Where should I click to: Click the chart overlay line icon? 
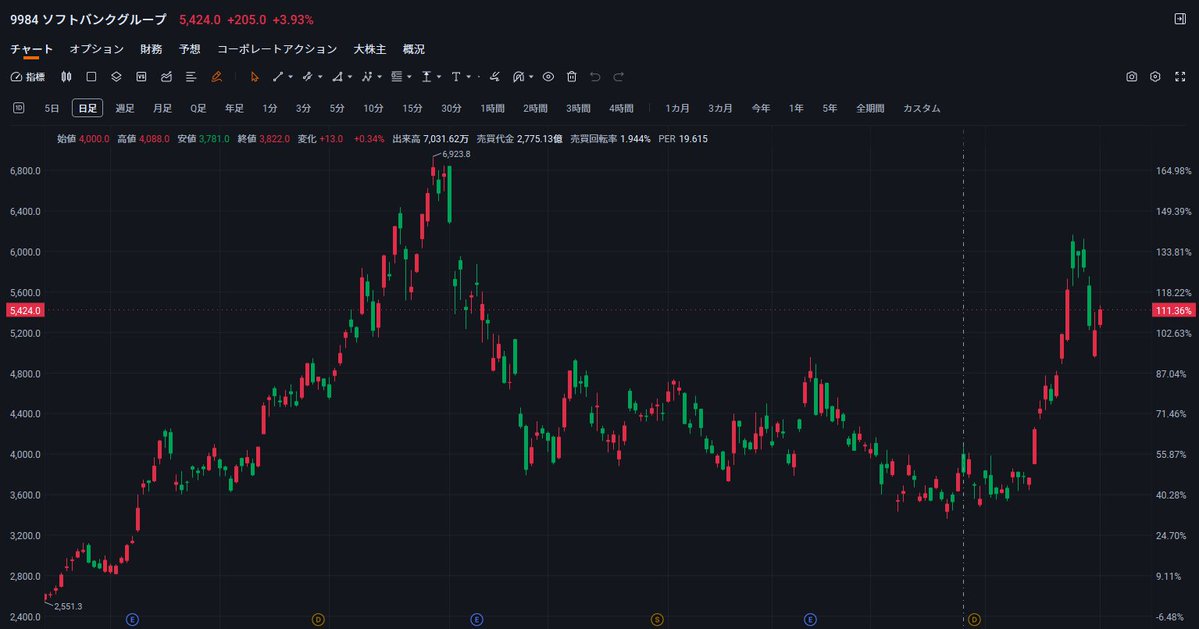[166, 76]
